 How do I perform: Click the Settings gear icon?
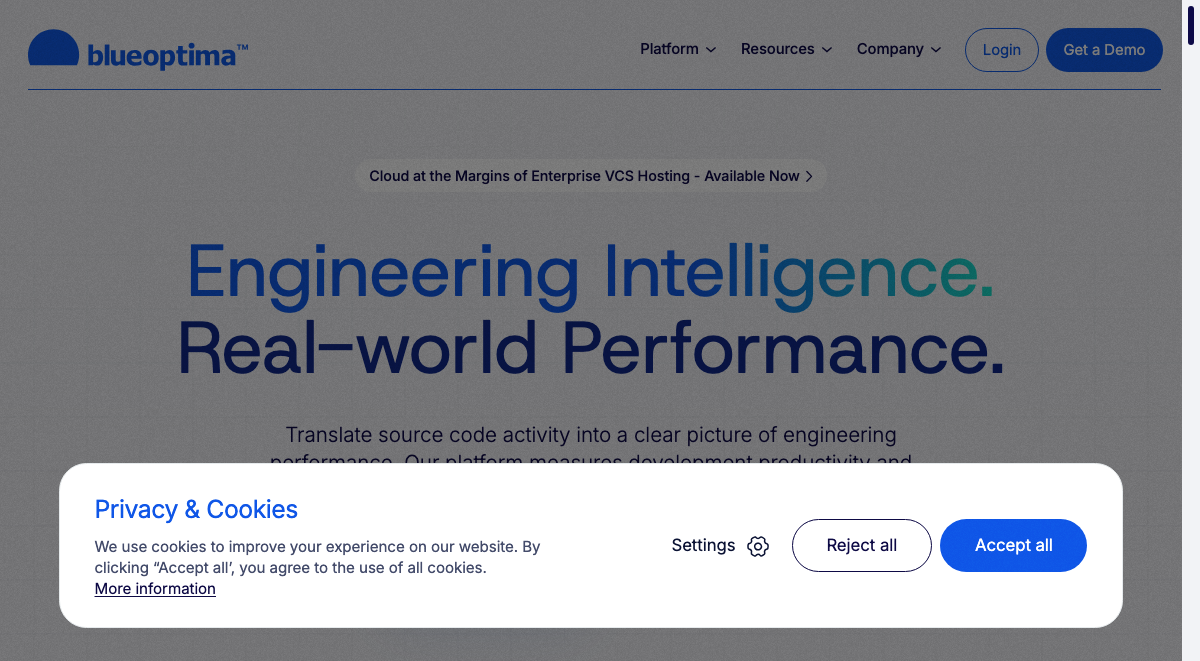[757, 546]
